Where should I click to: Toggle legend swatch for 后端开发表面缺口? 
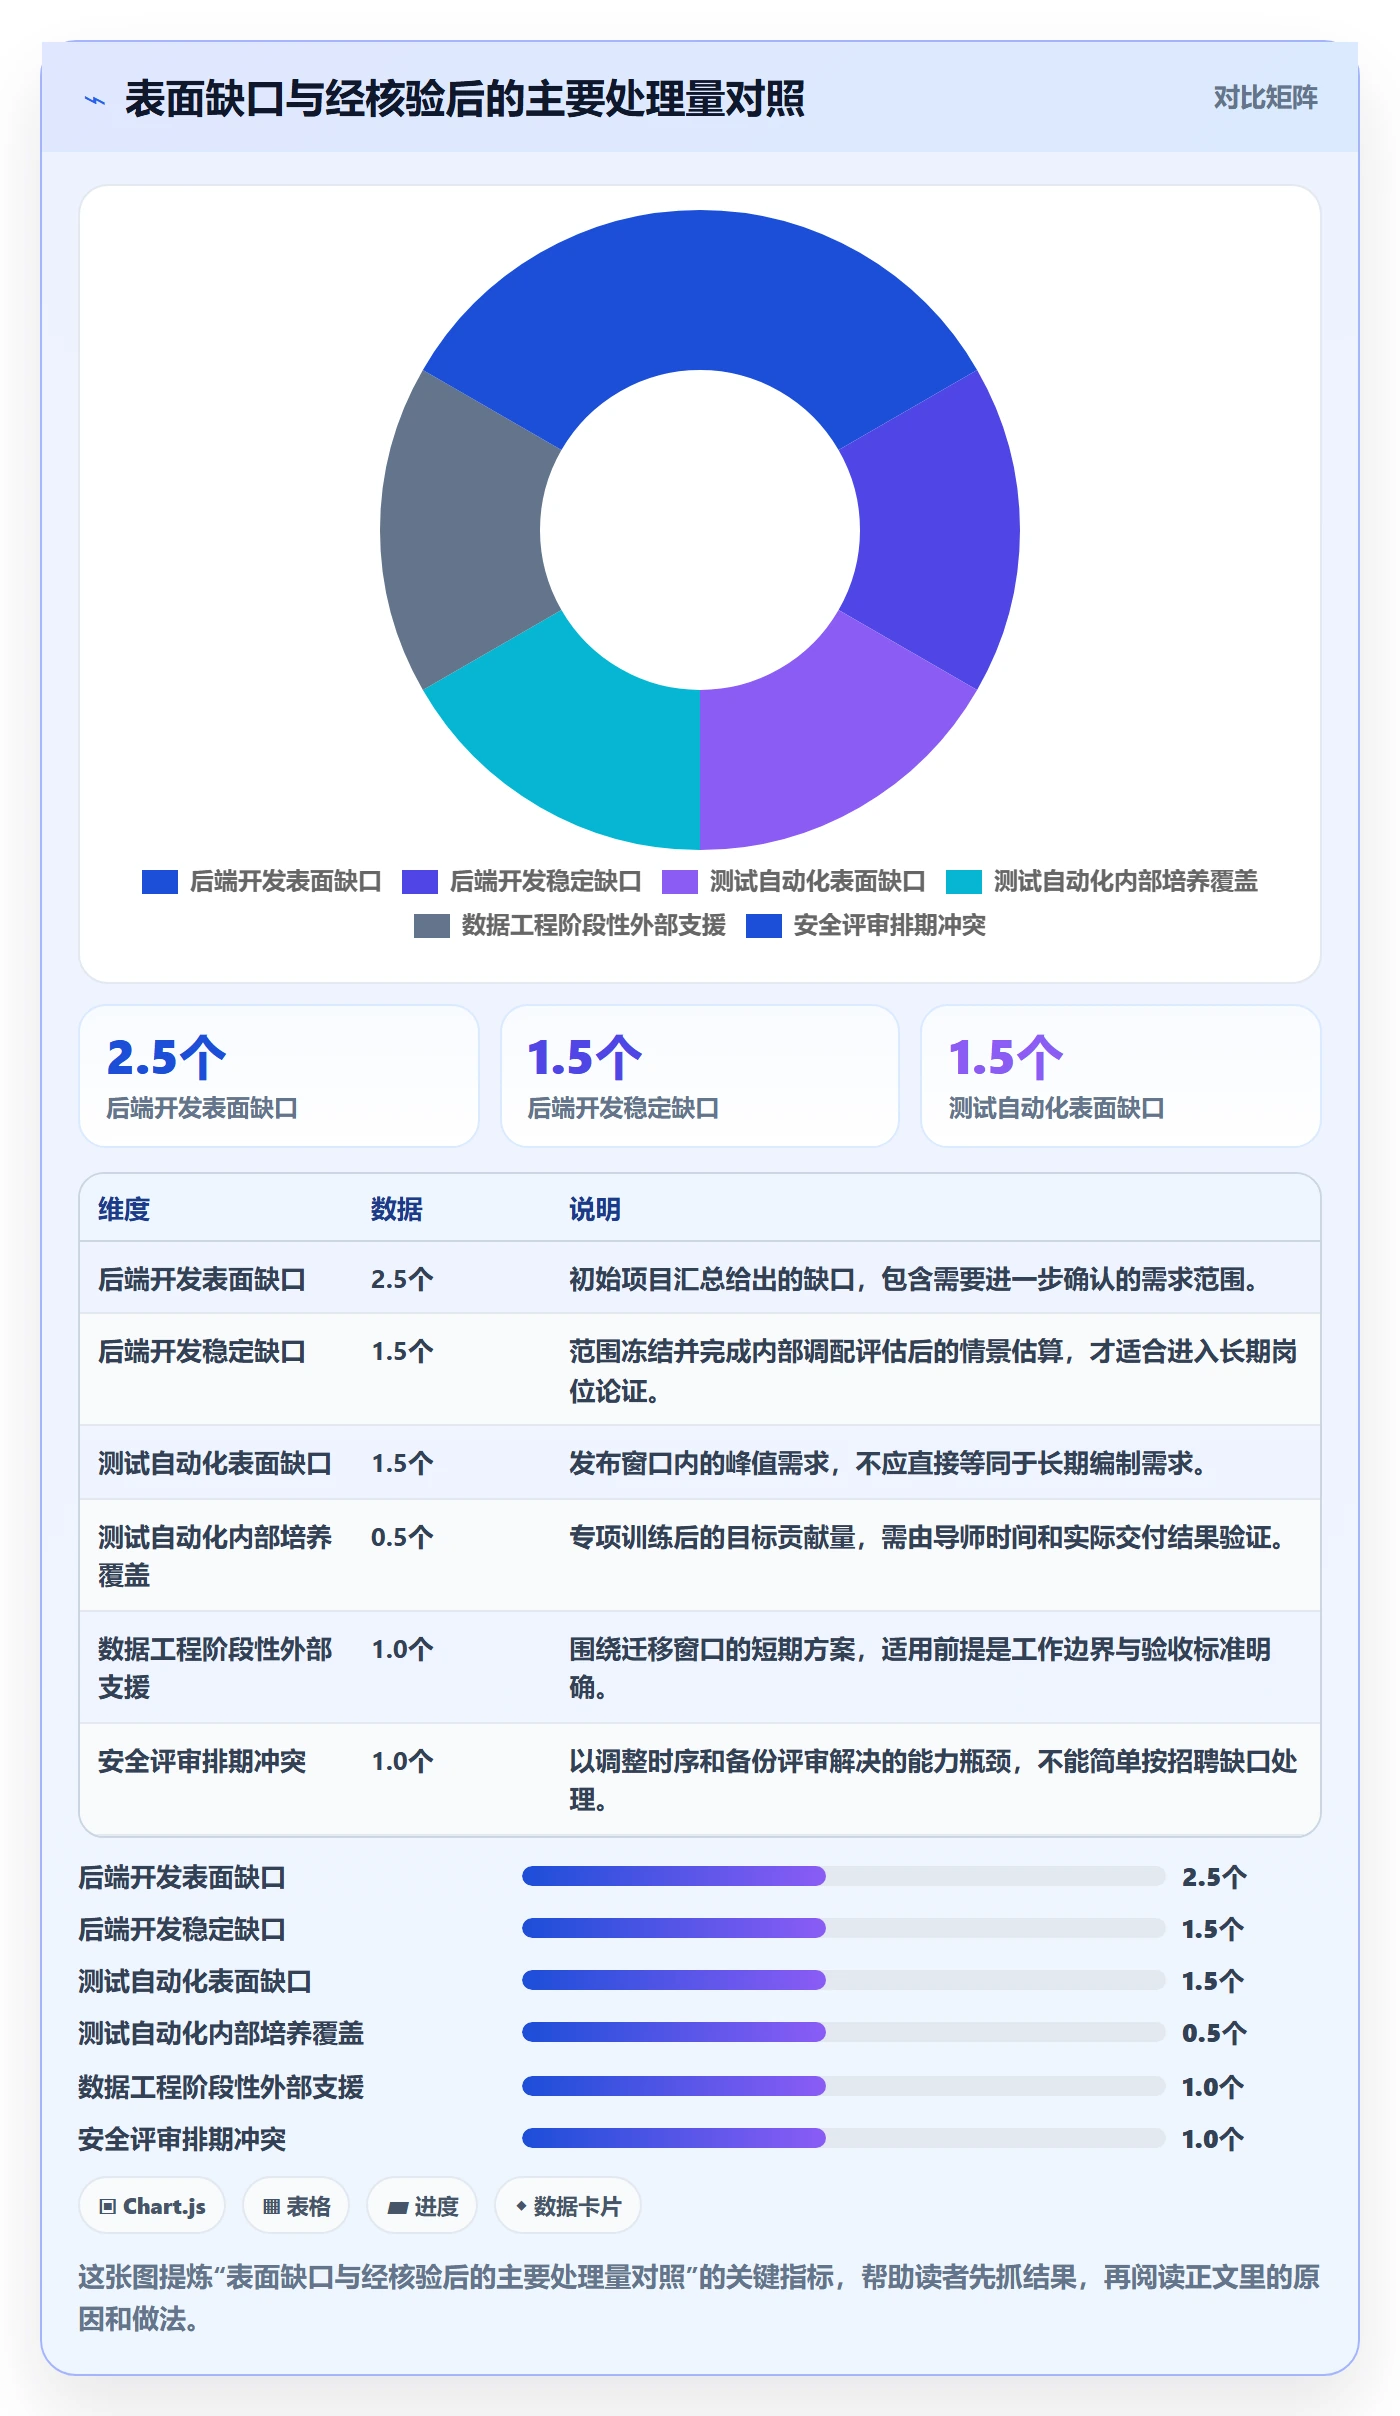click(160, 881)
